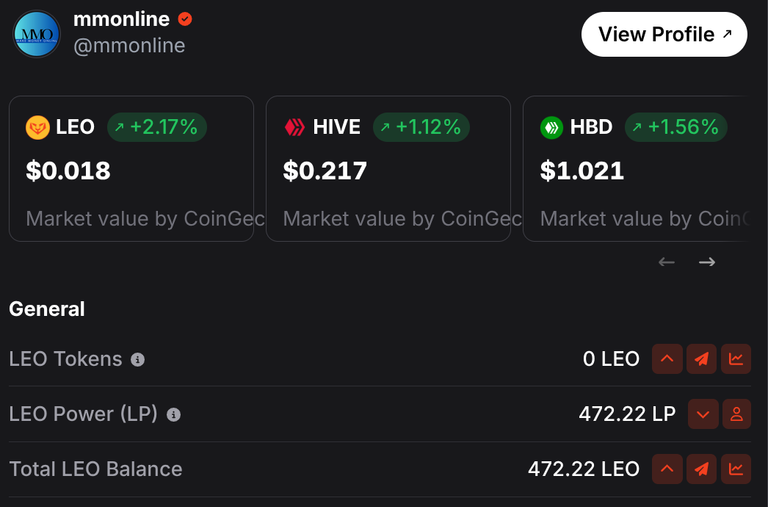The height and width of the screenshot is (507, 768).
Task: Go to next price cards with right arrow
Action: (x=707, y=262)
